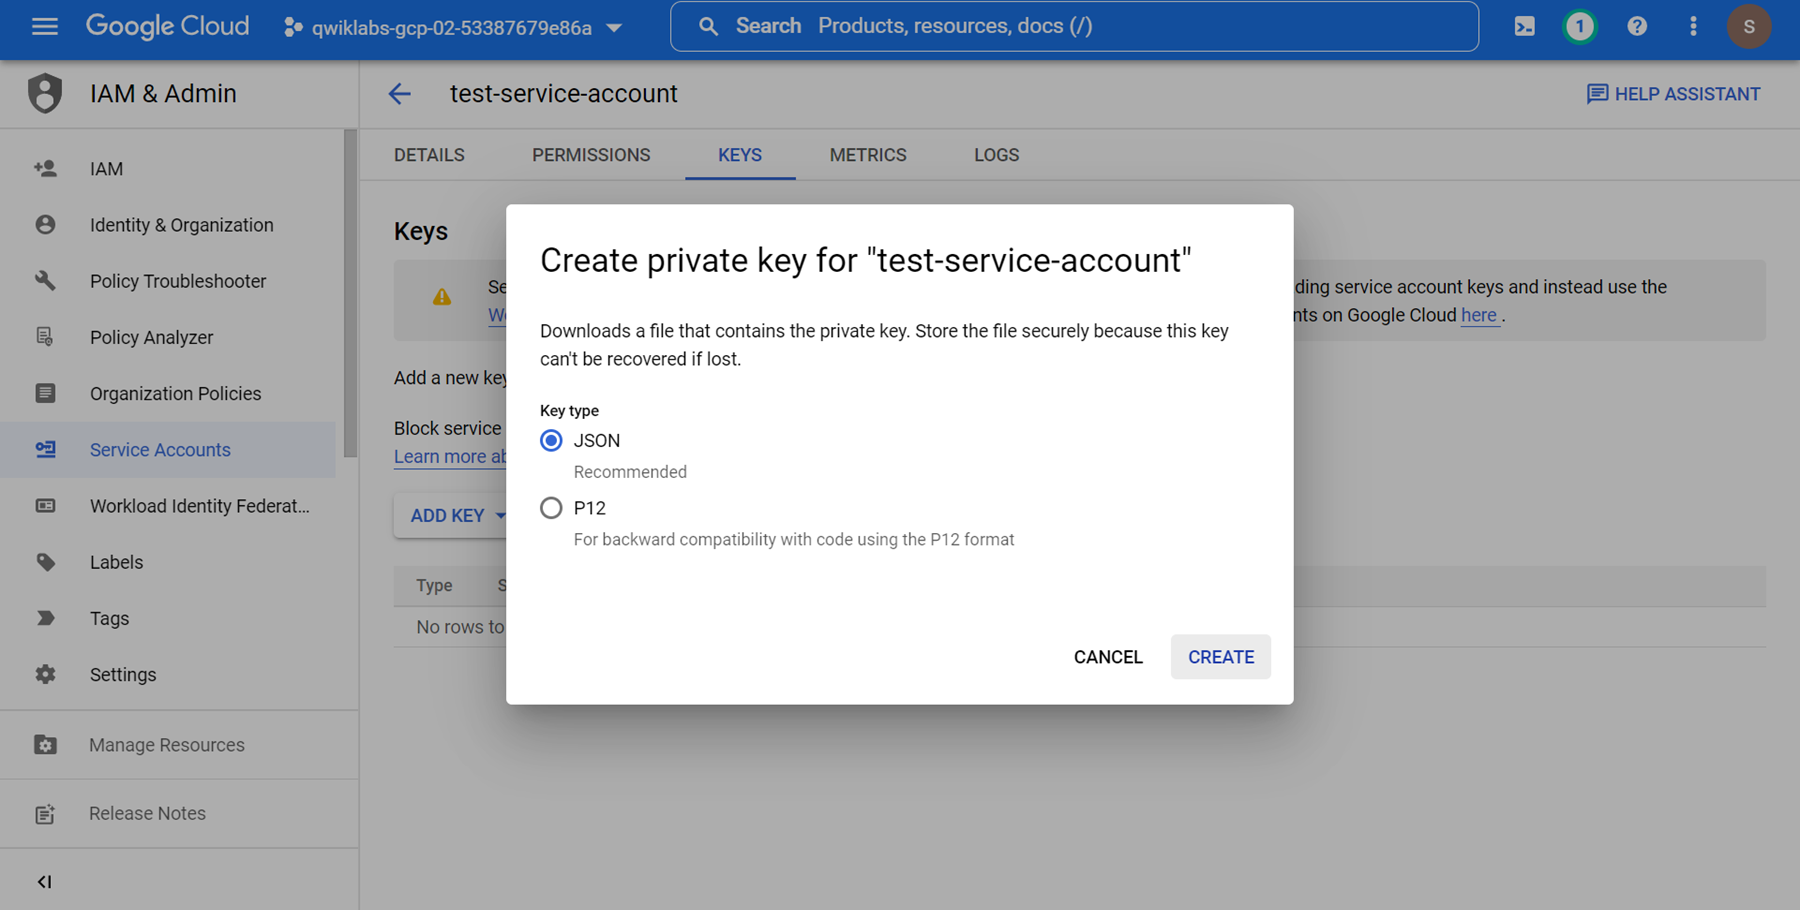Open the Help Assistant panel
The height and width of the screenshot is (910, 1800).
tap(1673, 94)
